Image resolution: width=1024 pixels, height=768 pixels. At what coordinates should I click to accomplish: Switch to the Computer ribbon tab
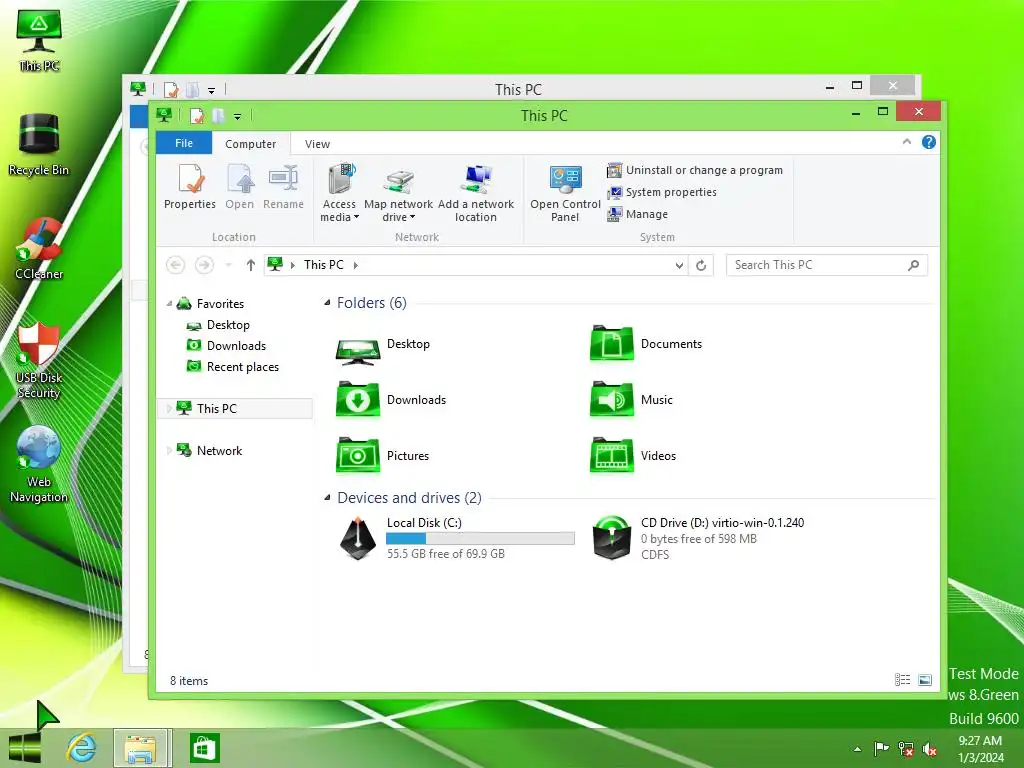coord(251,144)
